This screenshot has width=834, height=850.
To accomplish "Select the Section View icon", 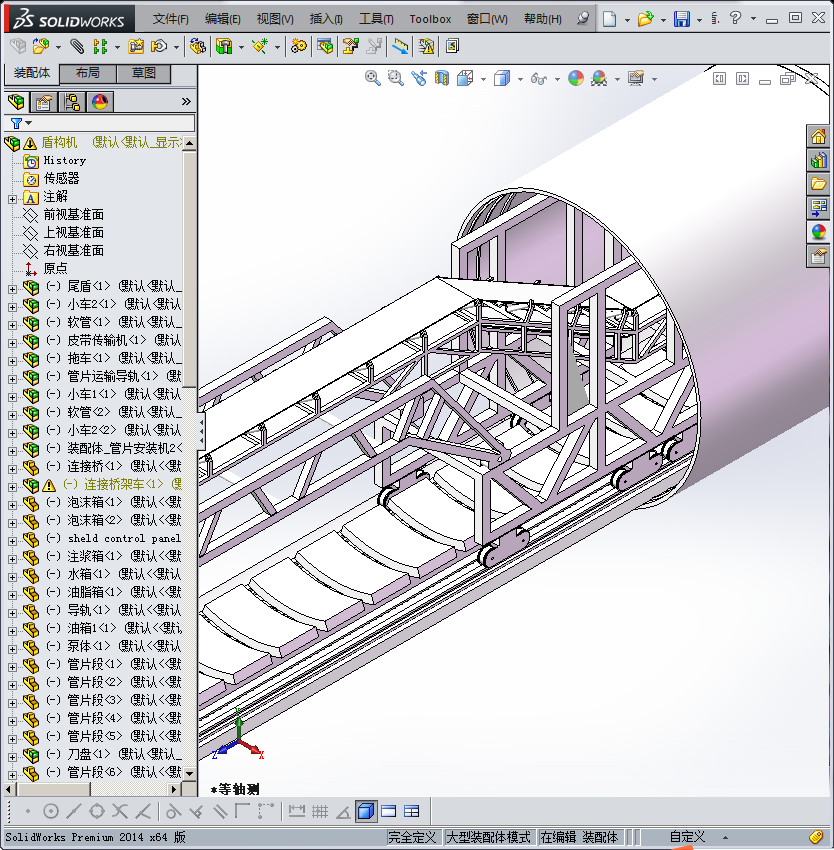I will click(441, 78).
